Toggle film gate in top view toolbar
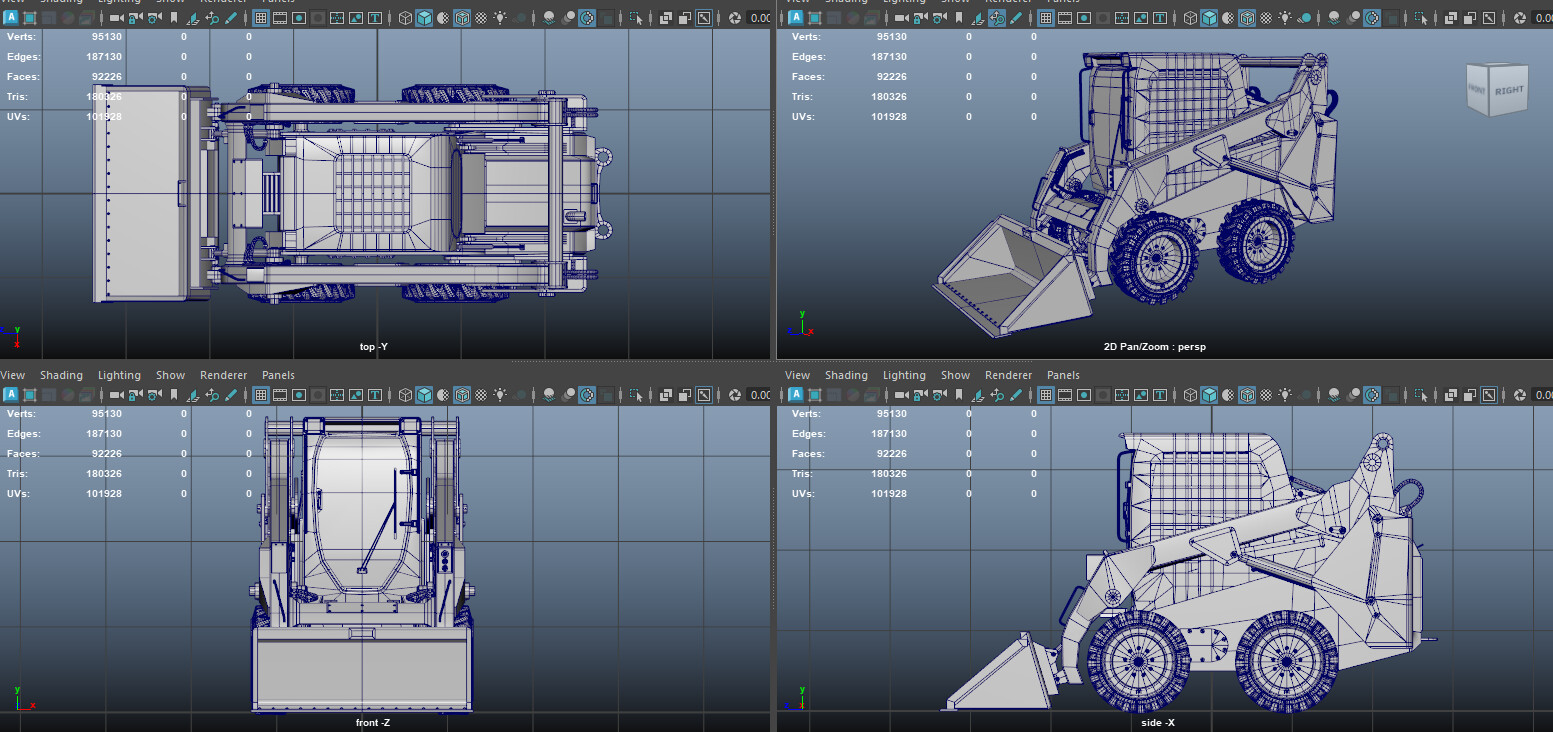The height and width of the screenshot is (732, 1553). tap(280, 18)
